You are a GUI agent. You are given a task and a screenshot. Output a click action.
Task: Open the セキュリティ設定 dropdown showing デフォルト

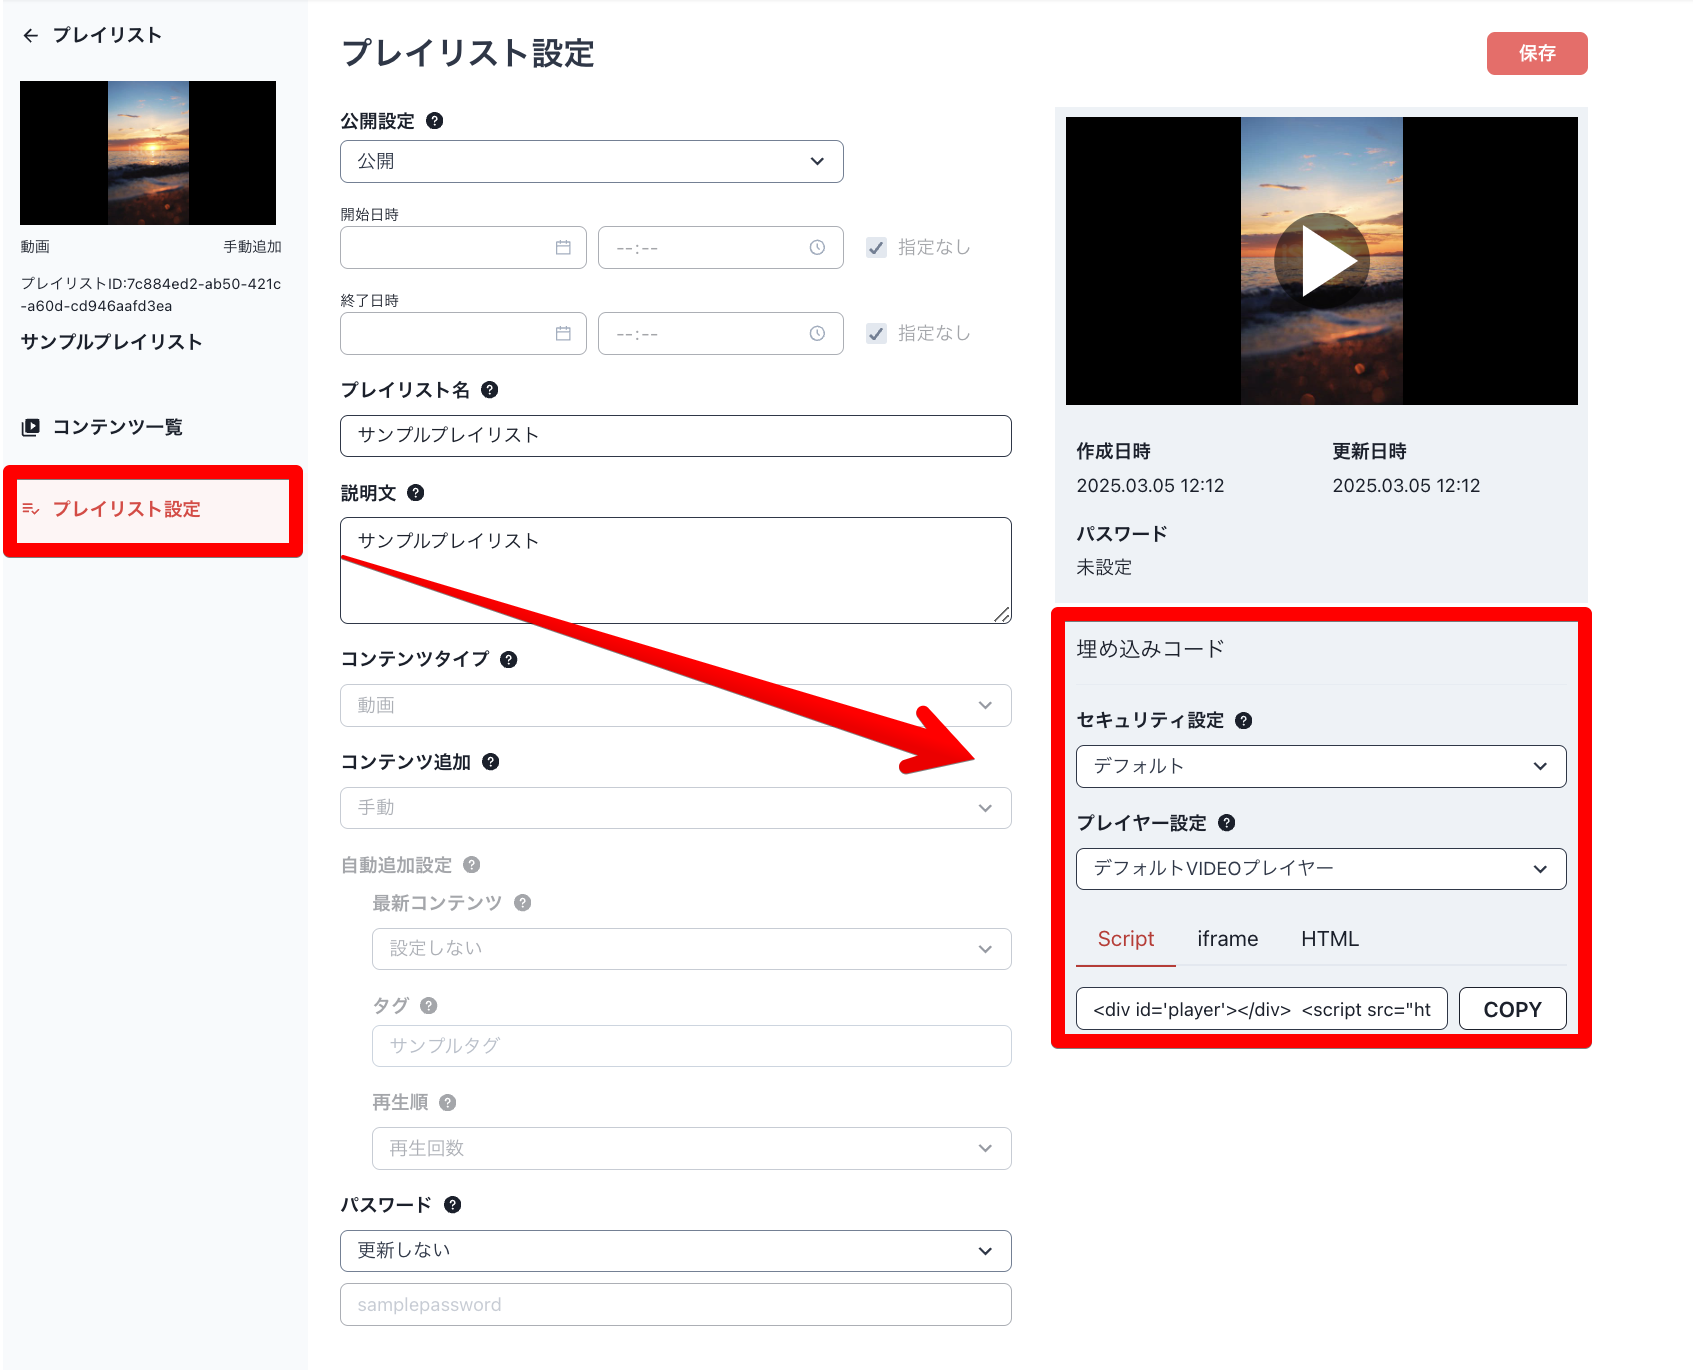pyautogui.click(x=1320, y=766)
